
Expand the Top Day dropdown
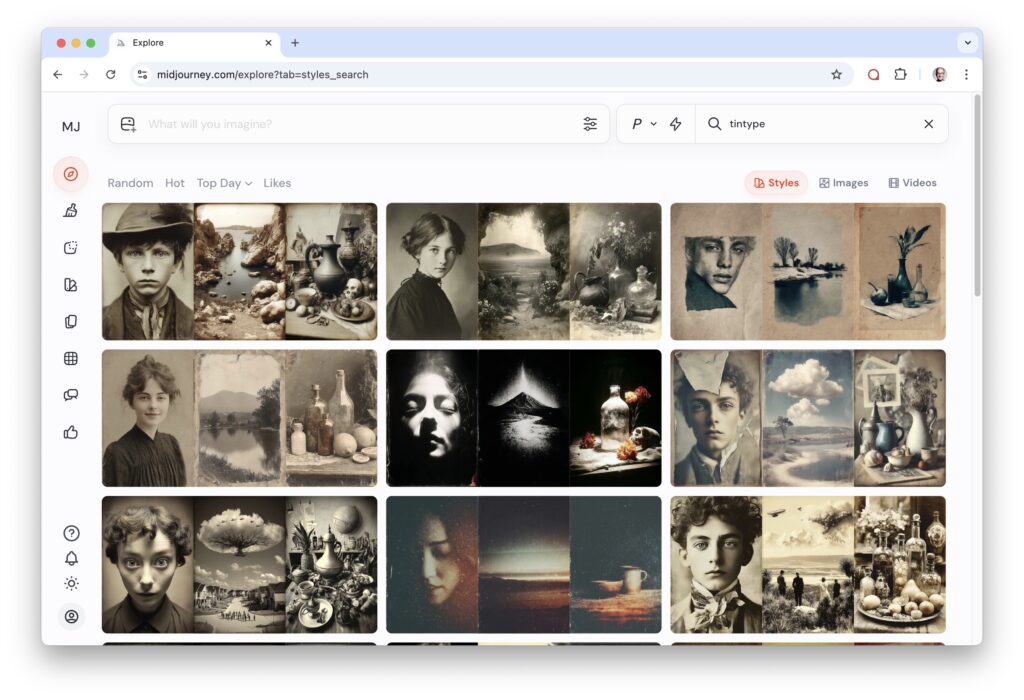224,183
